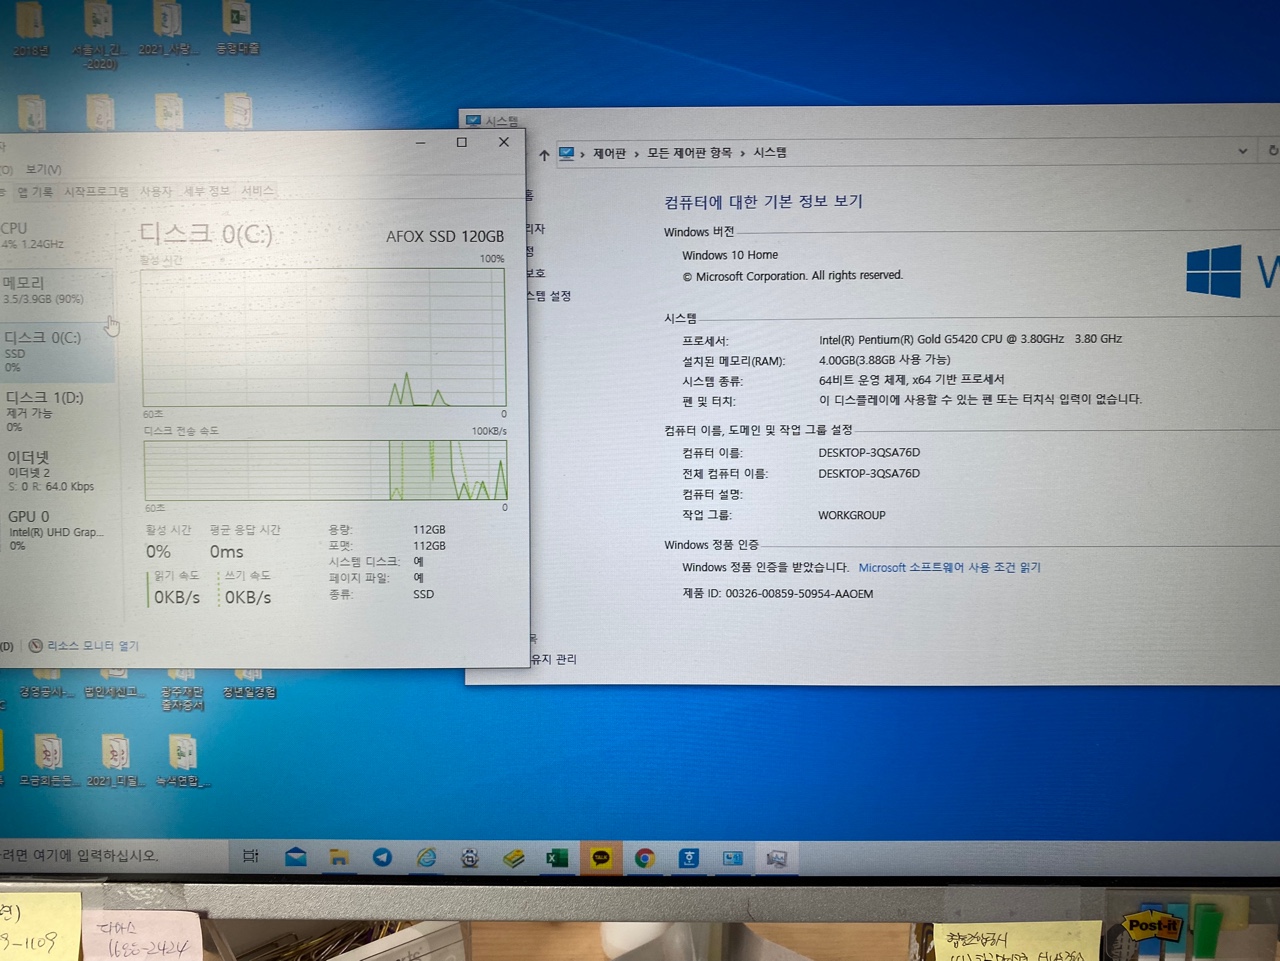
Task: Click the round gear-like taskbar icon
Action: click(470, 858)
